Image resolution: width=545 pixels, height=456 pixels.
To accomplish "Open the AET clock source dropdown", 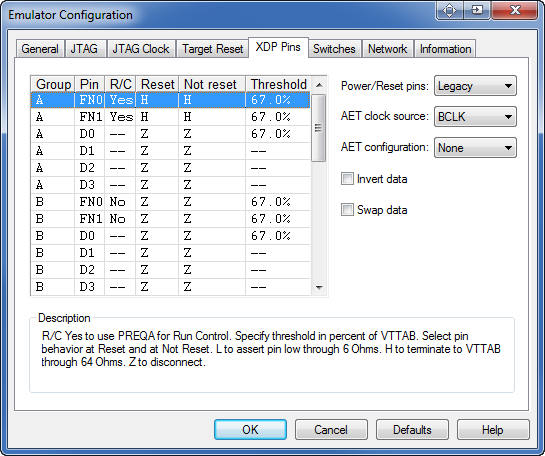I will point(475,117).
